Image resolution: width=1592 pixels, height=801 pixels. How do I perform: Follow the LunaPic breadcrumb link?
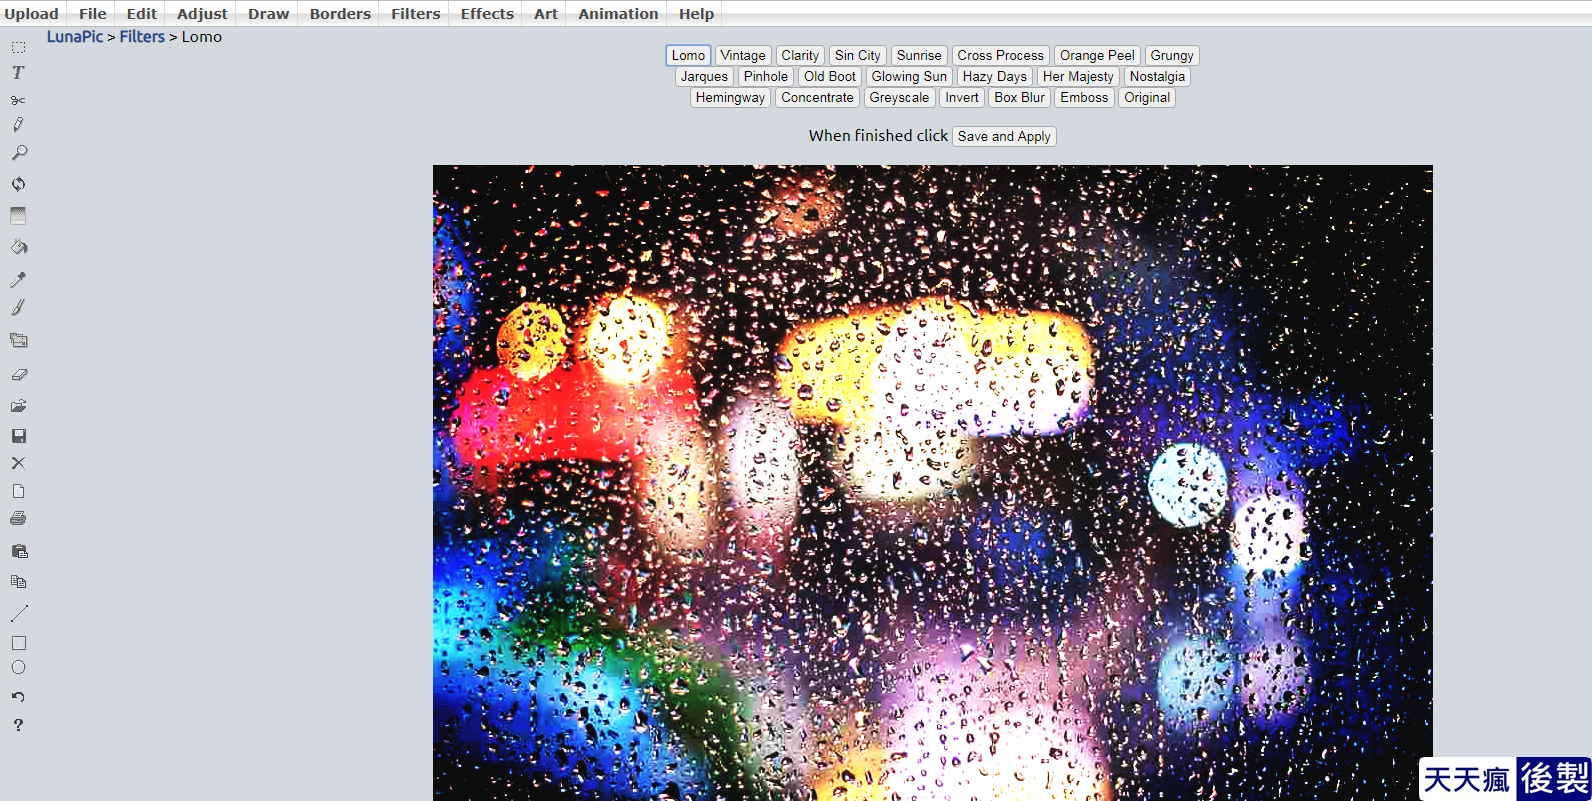(x=75, y=37)
